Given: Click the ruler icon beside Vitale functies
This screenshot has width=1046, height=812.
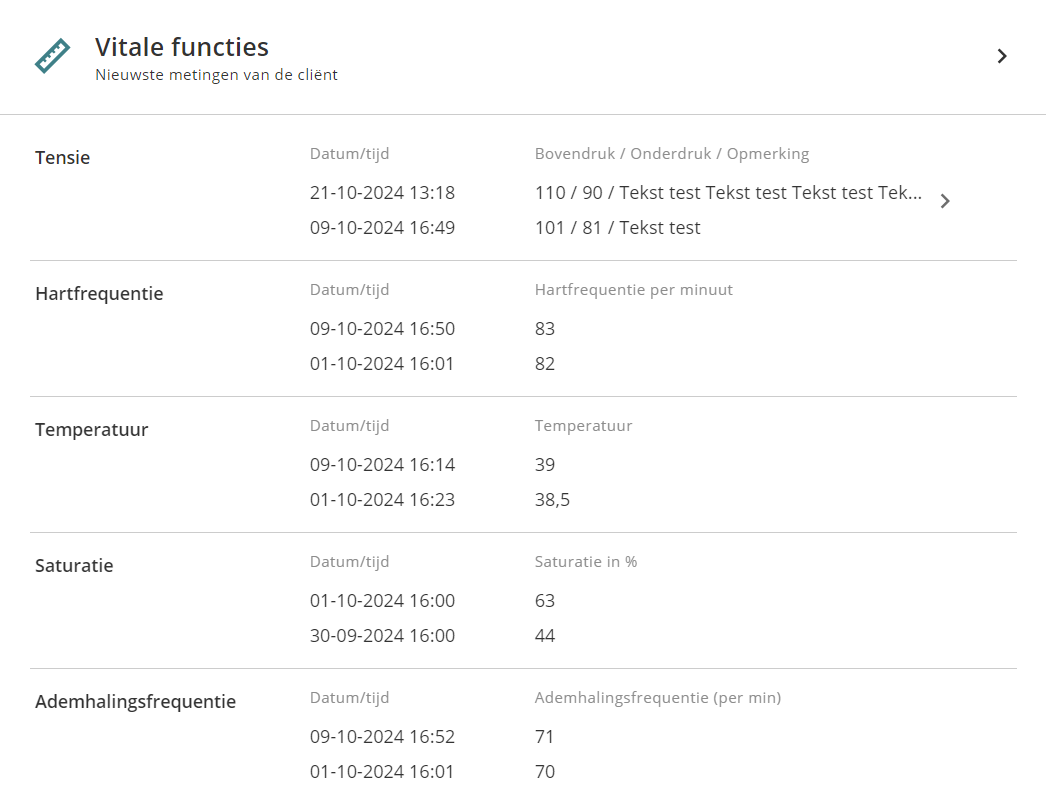Looking at the screenshot, I should pyautogui.click(x=52, y=56).
